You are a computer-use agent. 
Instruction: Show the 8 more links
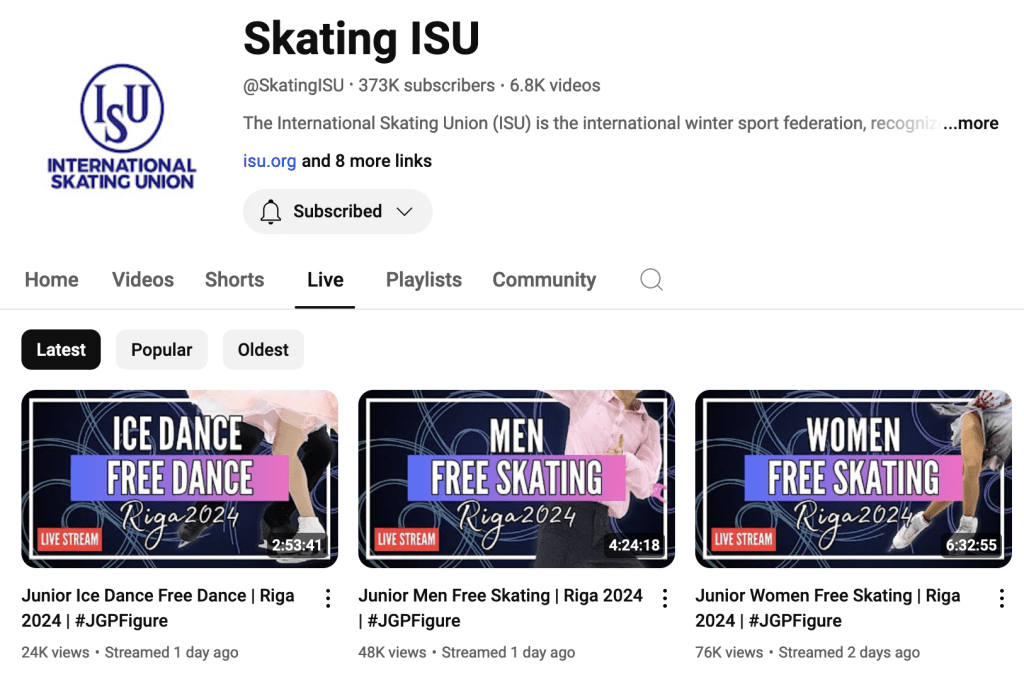coord(366,161)
